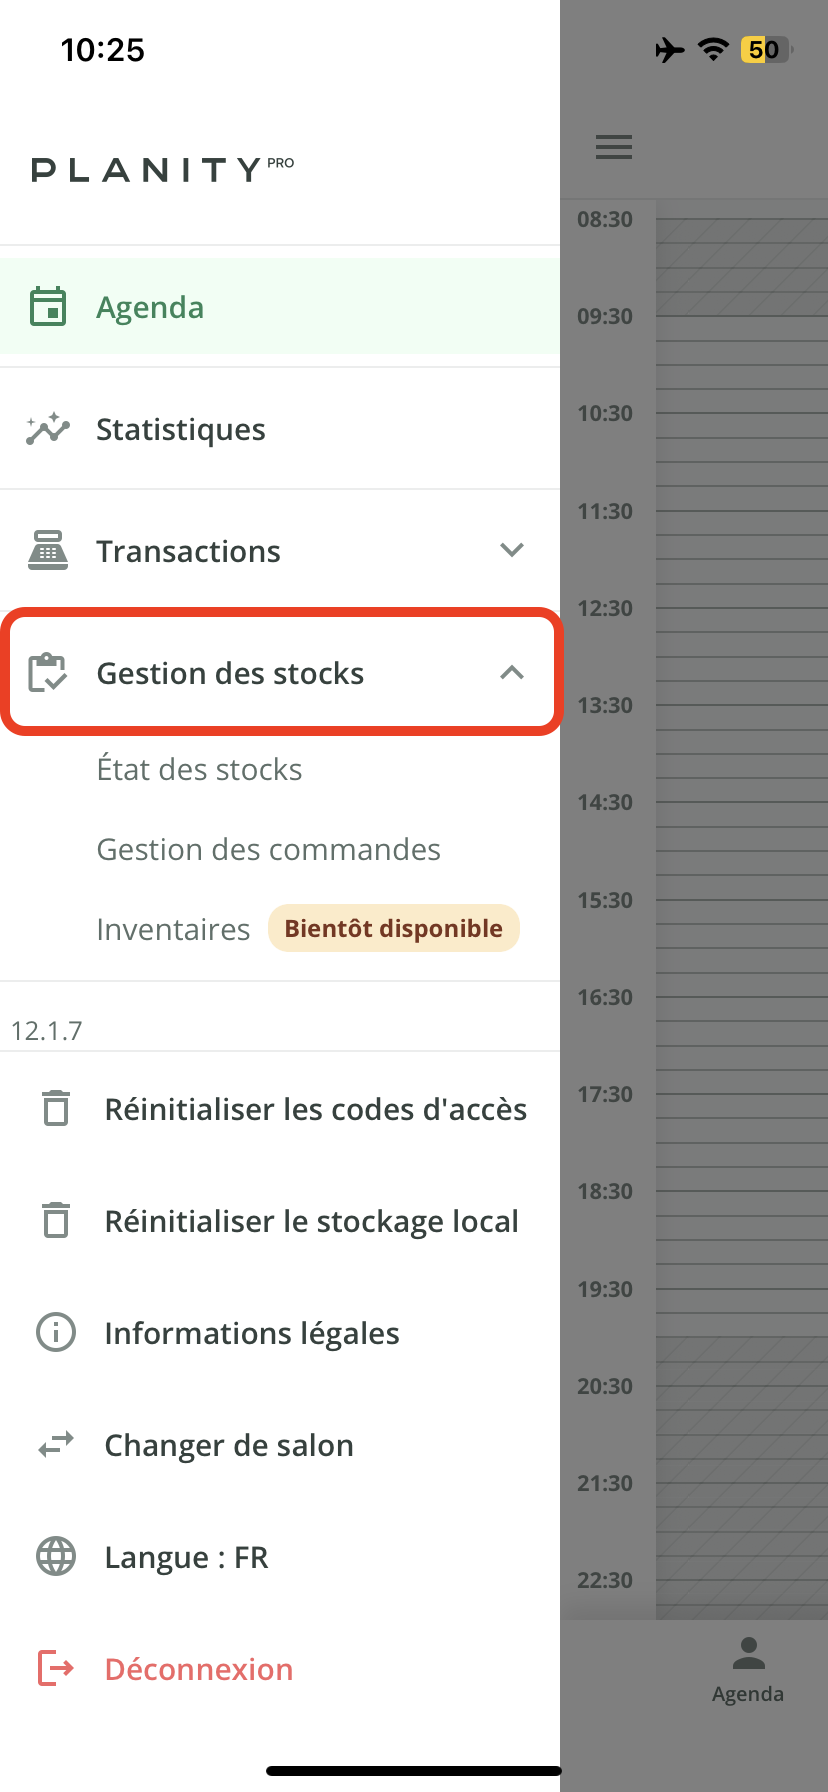Collapse the Gestion des stocks chevron
This screenshot has width=828, height=1792.
512,673
